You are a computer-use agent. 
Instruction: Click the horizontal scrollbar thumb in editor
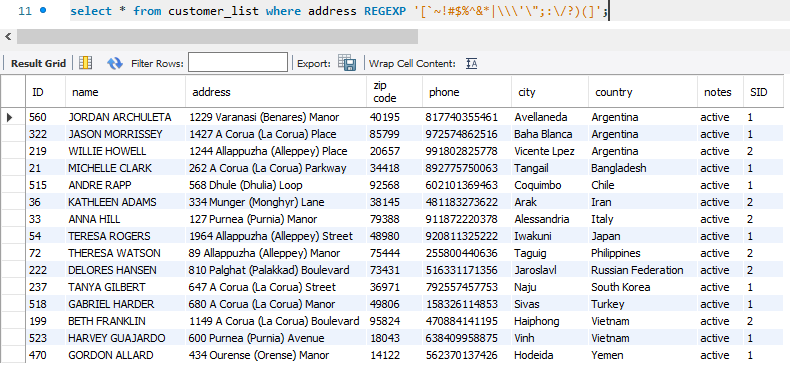[x=217, y=36]
